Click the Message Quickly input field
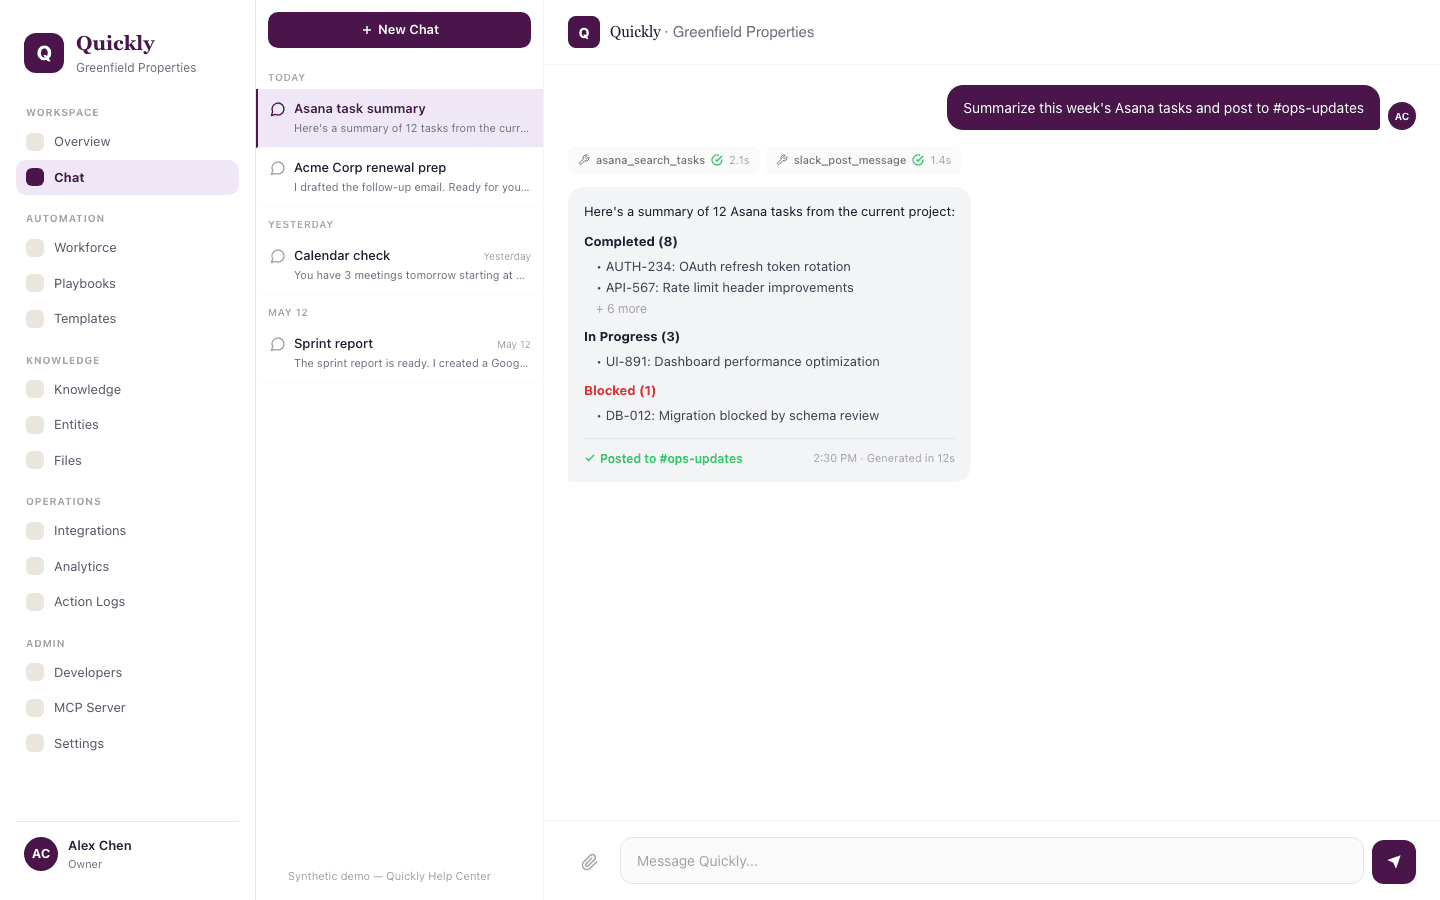This screenshot has width=1440, height=900. tap(992, 861)
